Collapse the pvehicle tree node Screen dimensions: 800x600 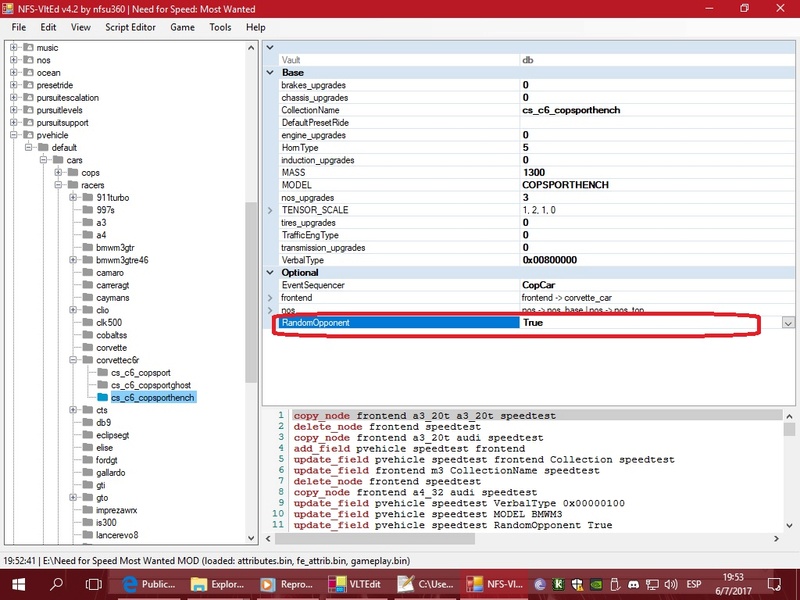14,135
